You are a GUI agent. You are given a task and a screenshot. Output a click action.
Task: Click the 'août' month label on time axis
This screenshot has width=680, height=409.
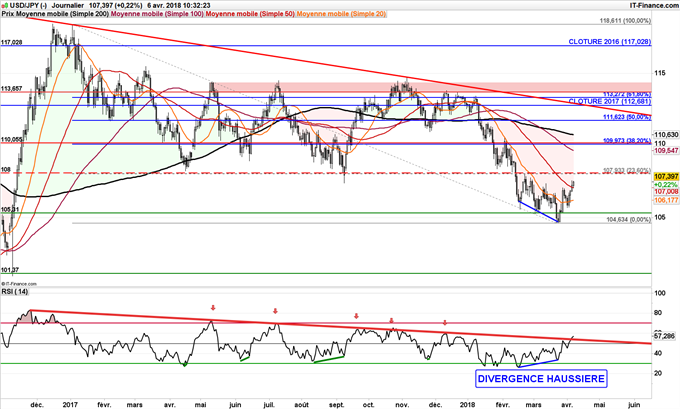tap(302, 405)
